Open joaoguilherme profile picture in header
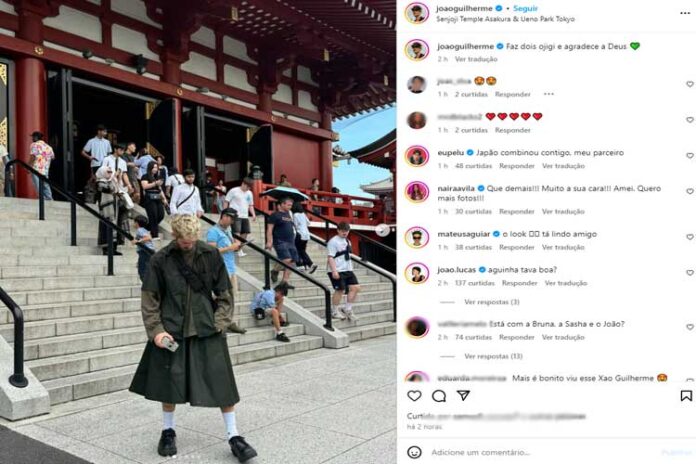696x464 pixels. (x=417, y=13)
